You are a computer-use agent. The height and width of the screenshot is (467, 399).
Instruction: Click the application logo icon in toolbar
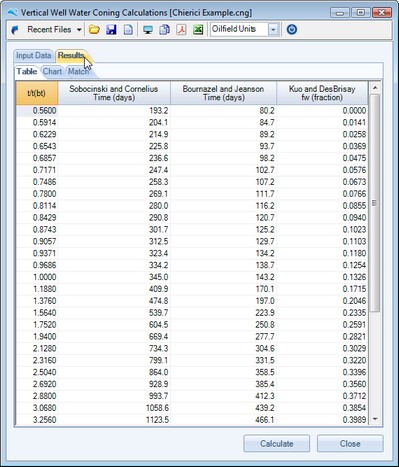[x=15, y=30]
